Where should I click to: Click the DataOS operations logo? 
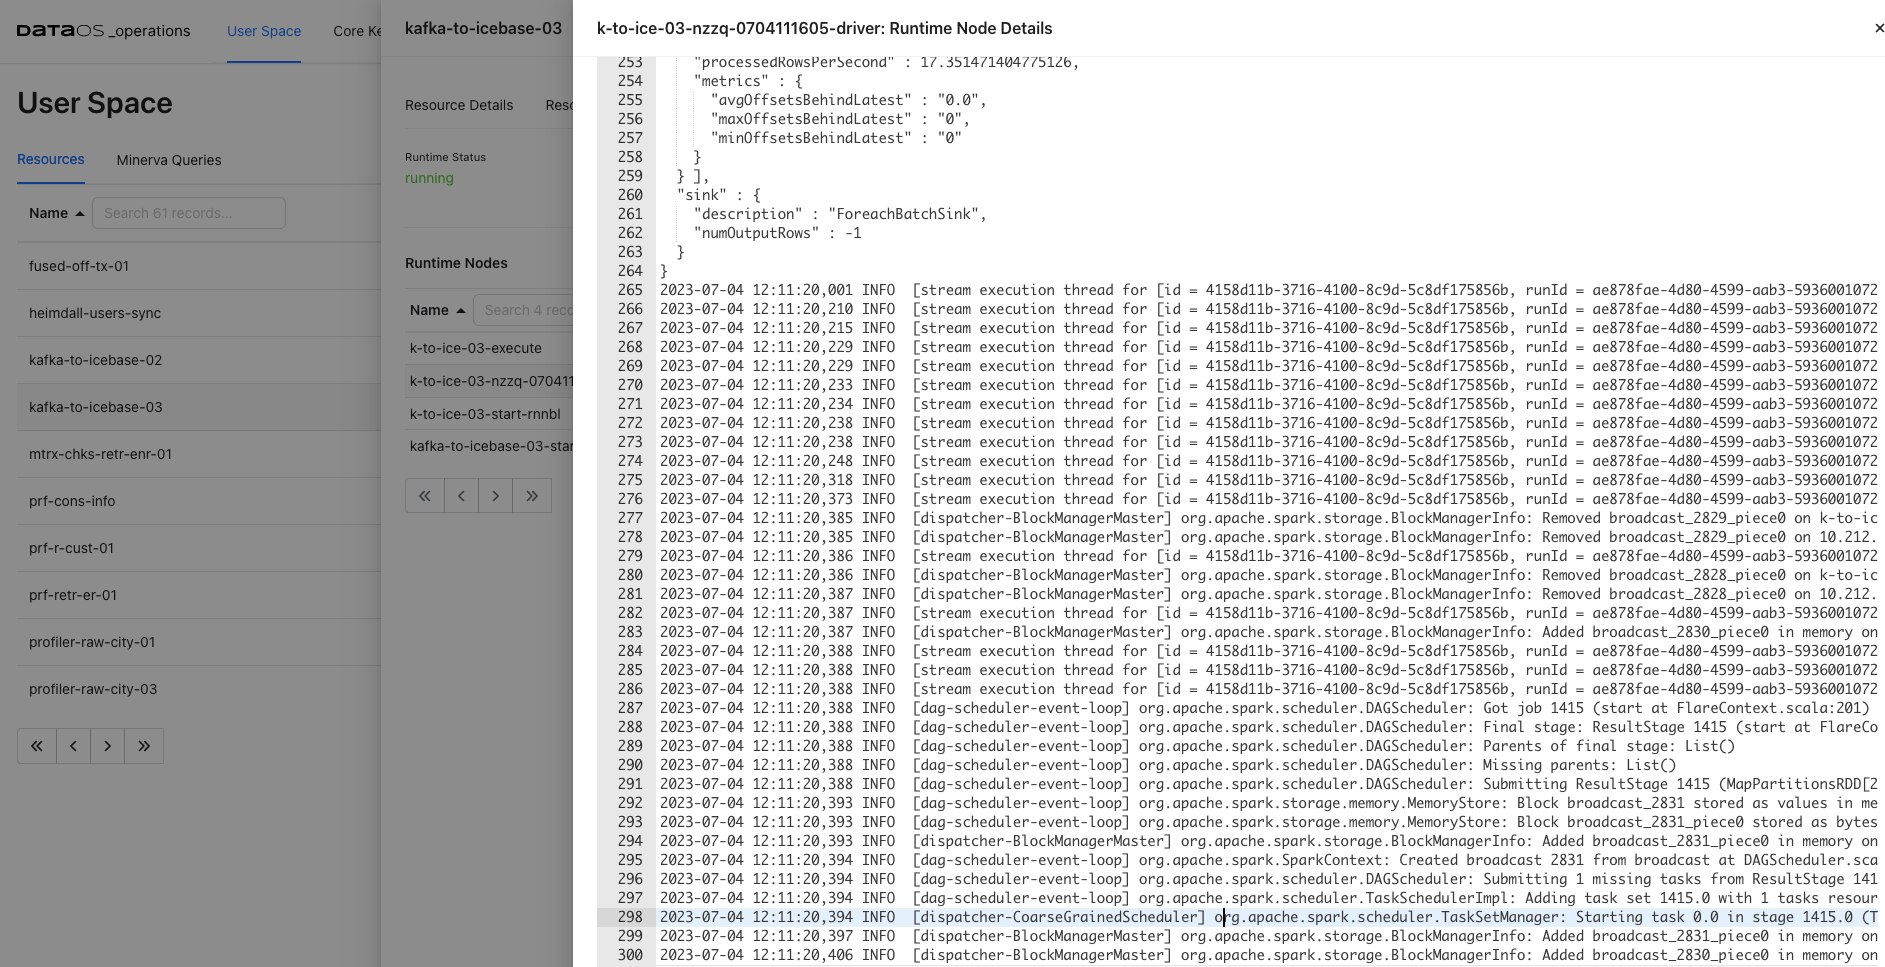coord(104,31)
